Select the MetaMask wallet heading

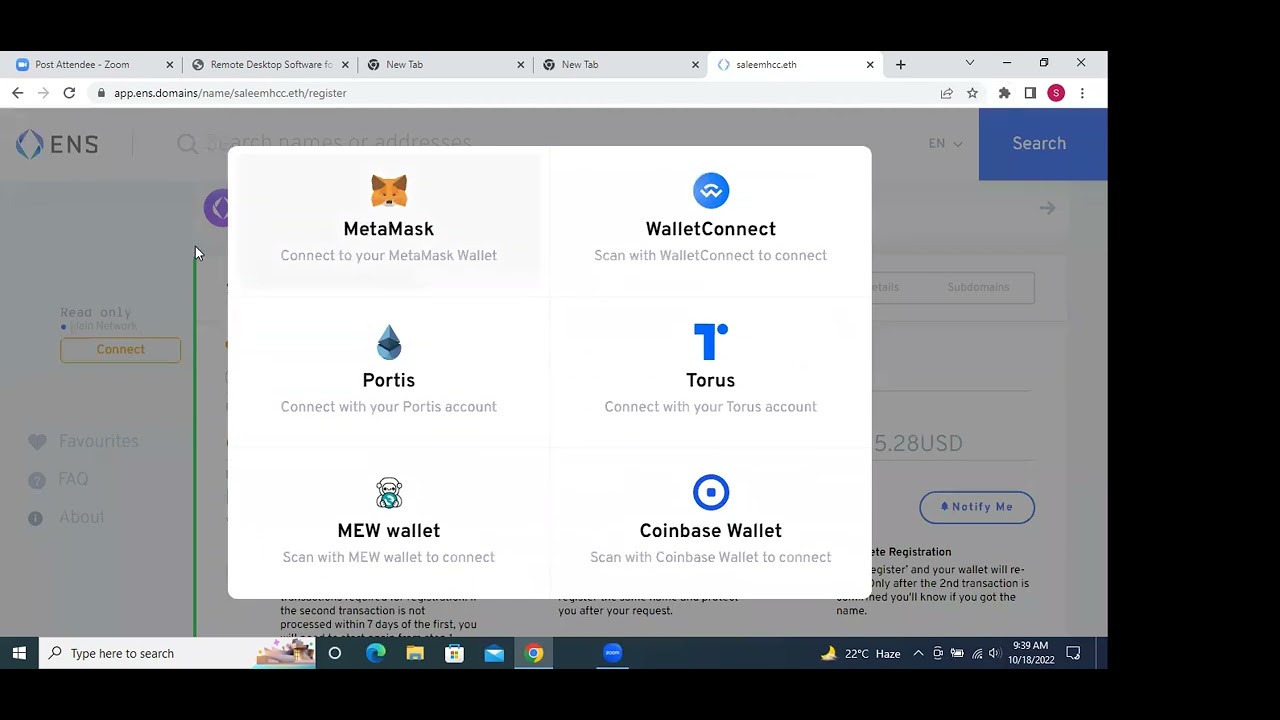tap(389, 229)
